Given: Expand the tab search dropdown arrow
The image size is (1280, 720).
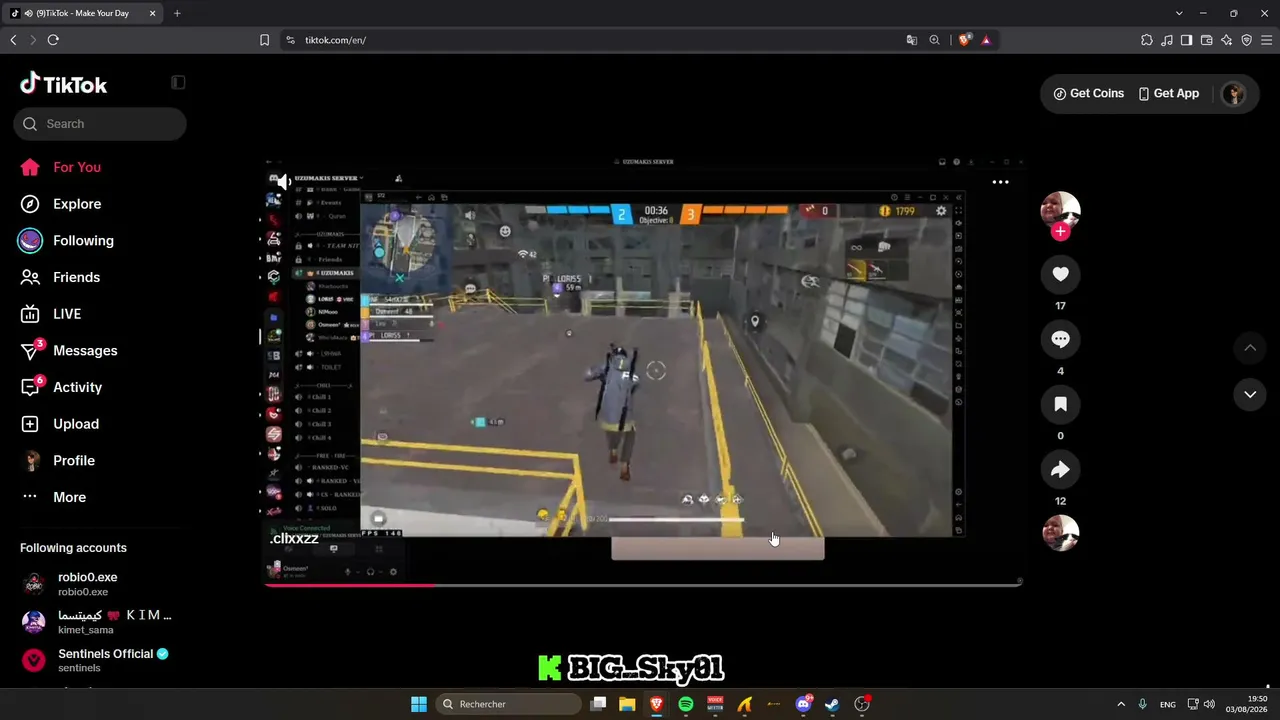Looking at the screenshot, I should pos(1179,13).
